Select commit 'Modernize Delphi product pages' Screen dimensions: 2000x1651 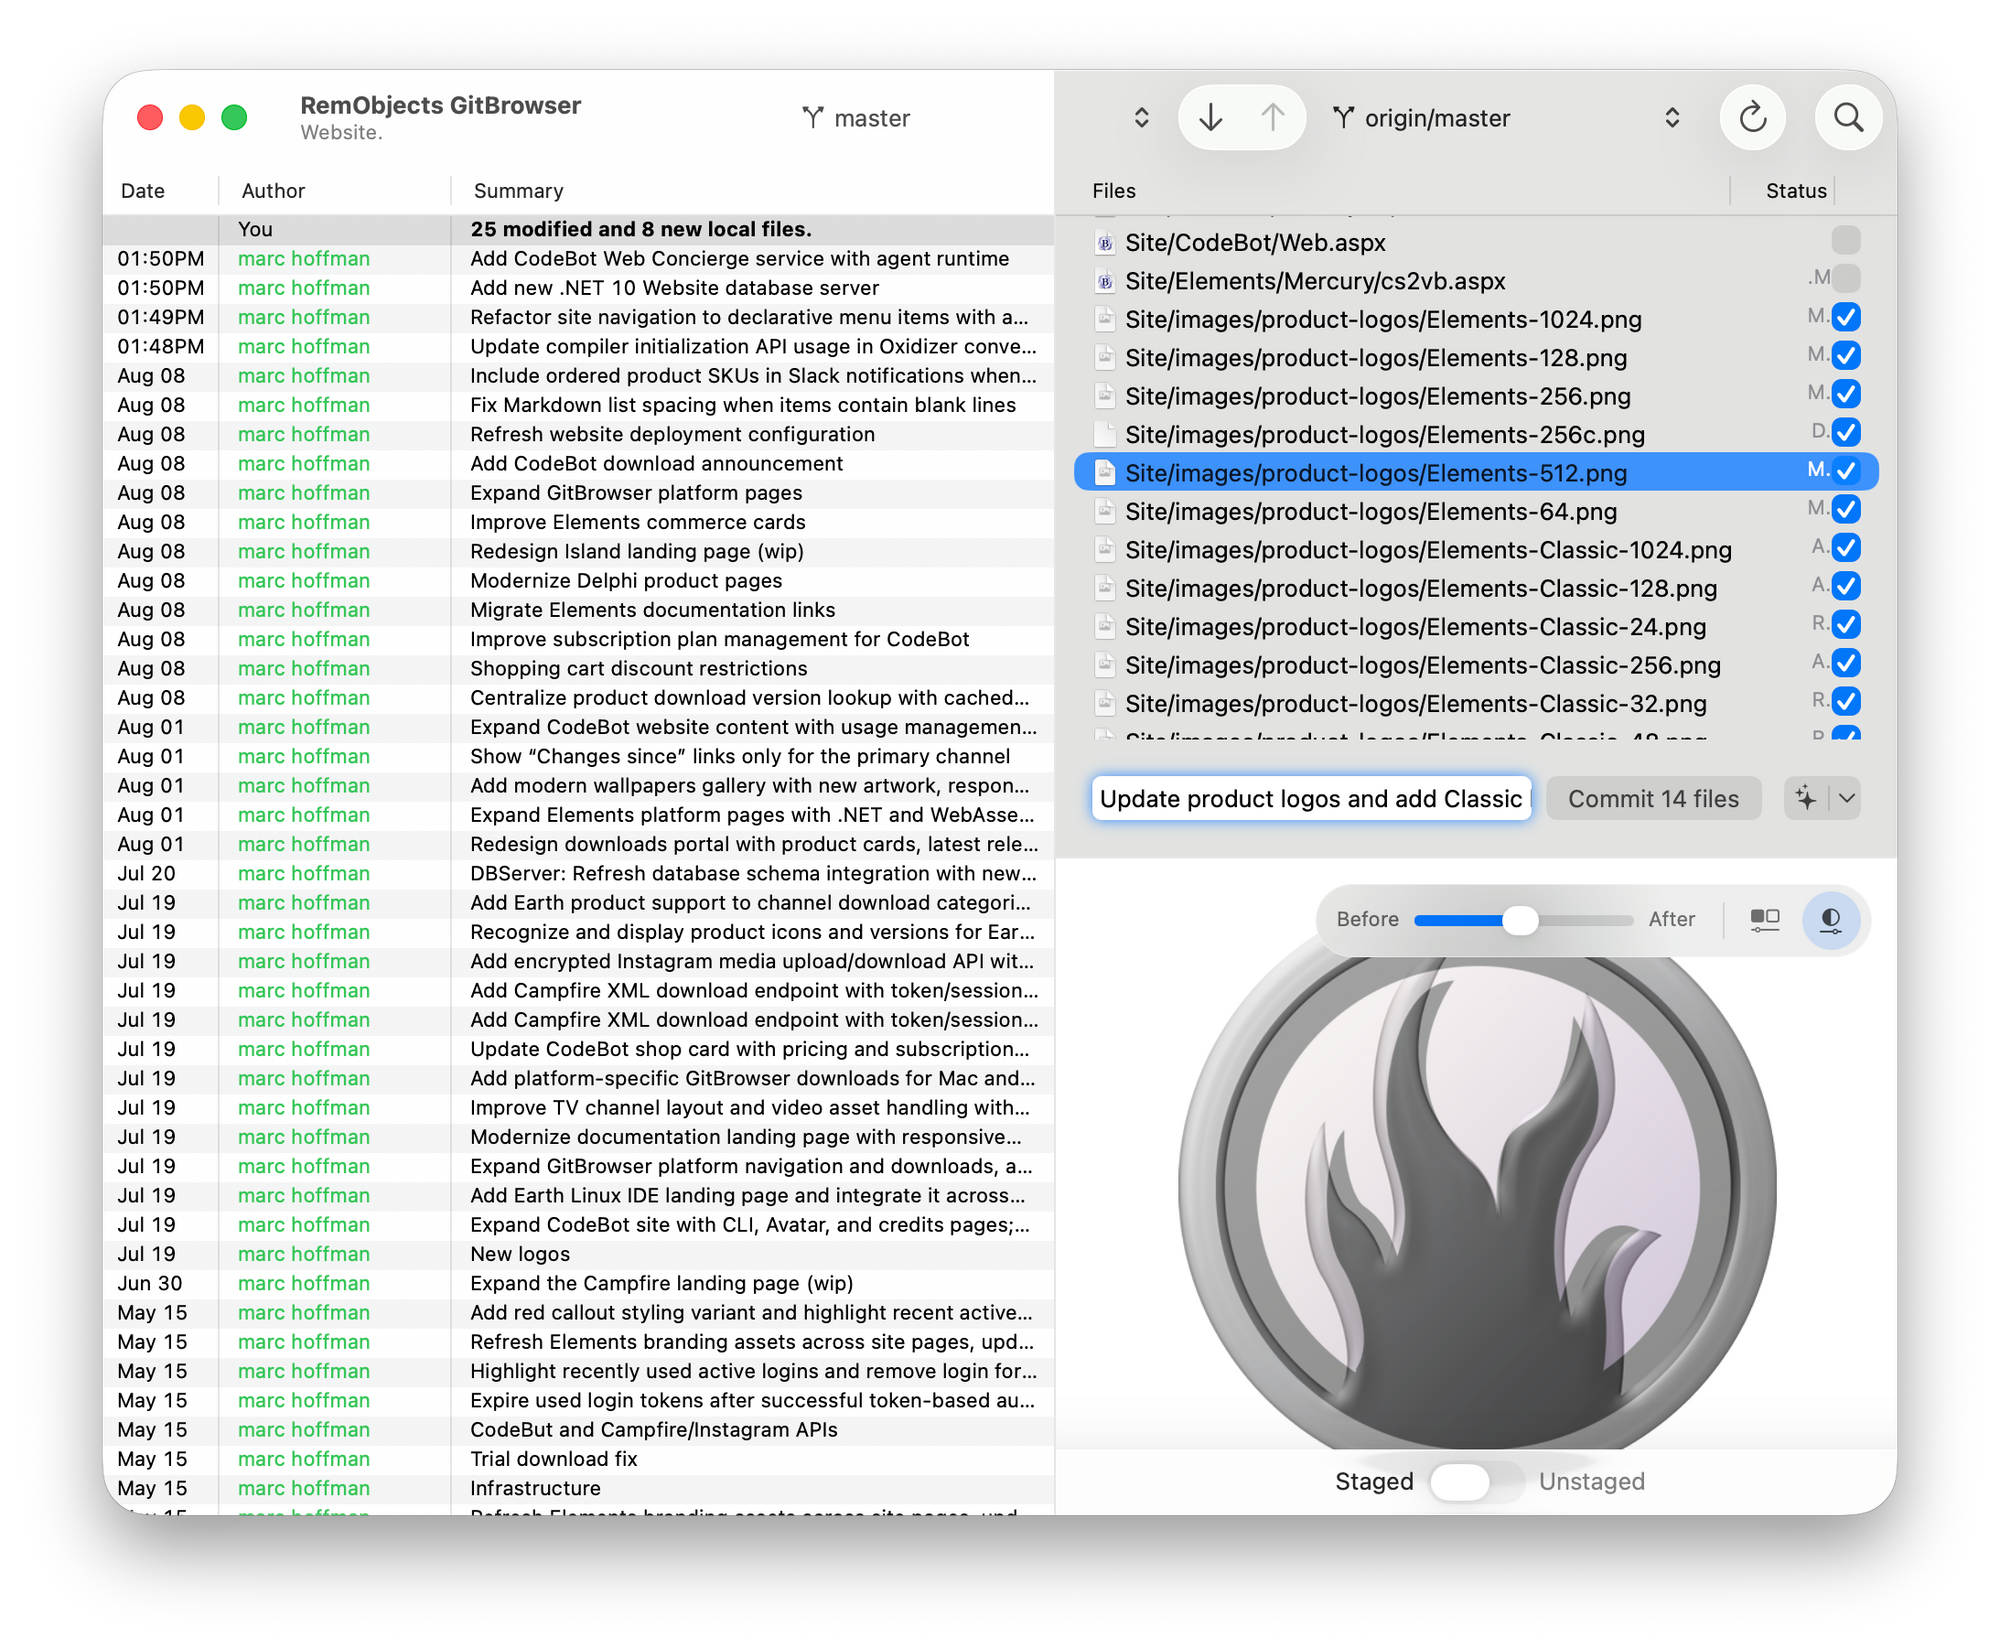coord(578,581)
